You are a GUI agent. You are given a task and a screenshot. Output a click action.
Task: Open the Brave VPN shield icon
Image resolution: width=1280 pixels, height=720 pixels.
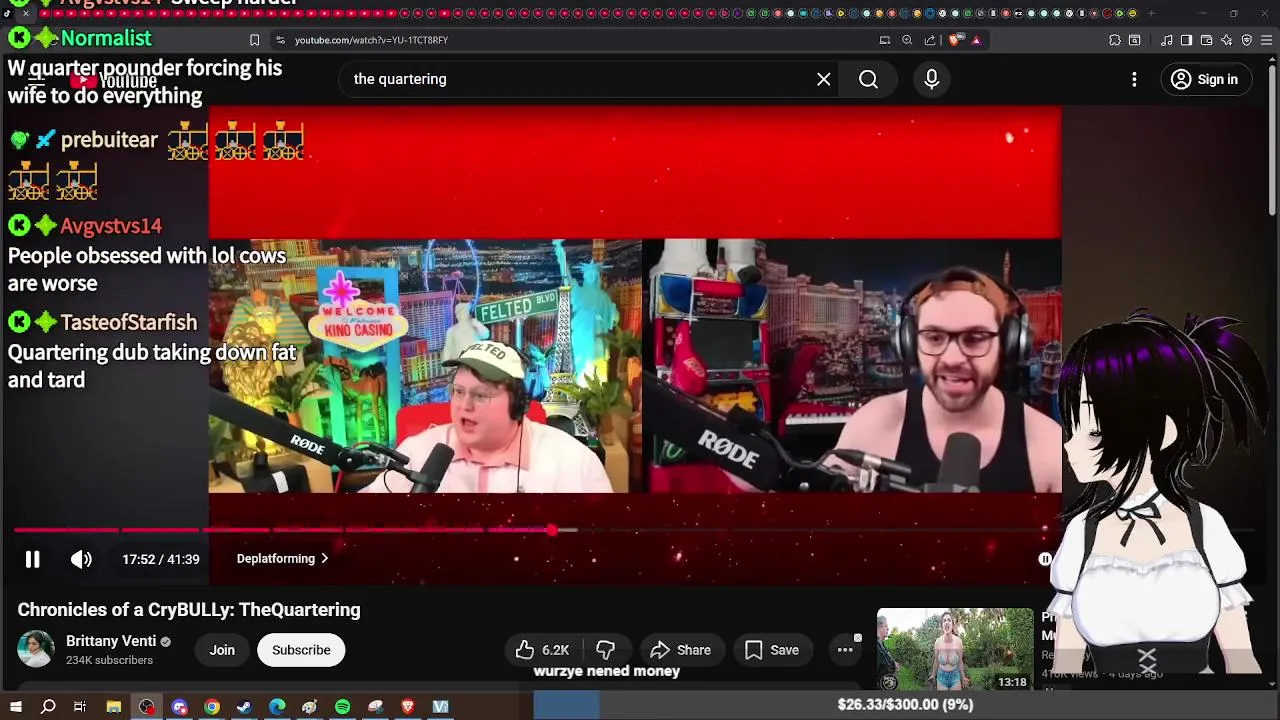tap(1247, 40)
